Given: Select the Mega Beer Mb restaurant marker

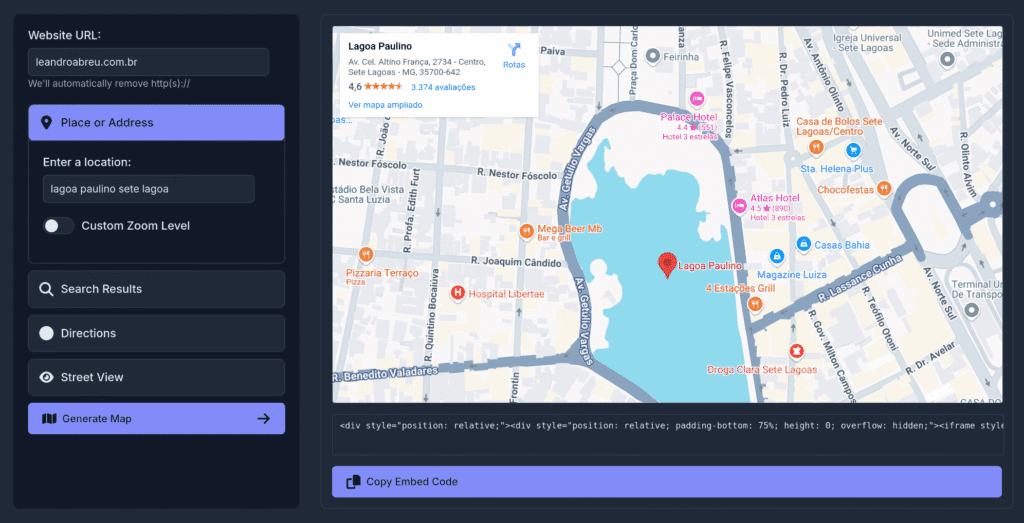Looking at the screenshot, I should (527, 231).
